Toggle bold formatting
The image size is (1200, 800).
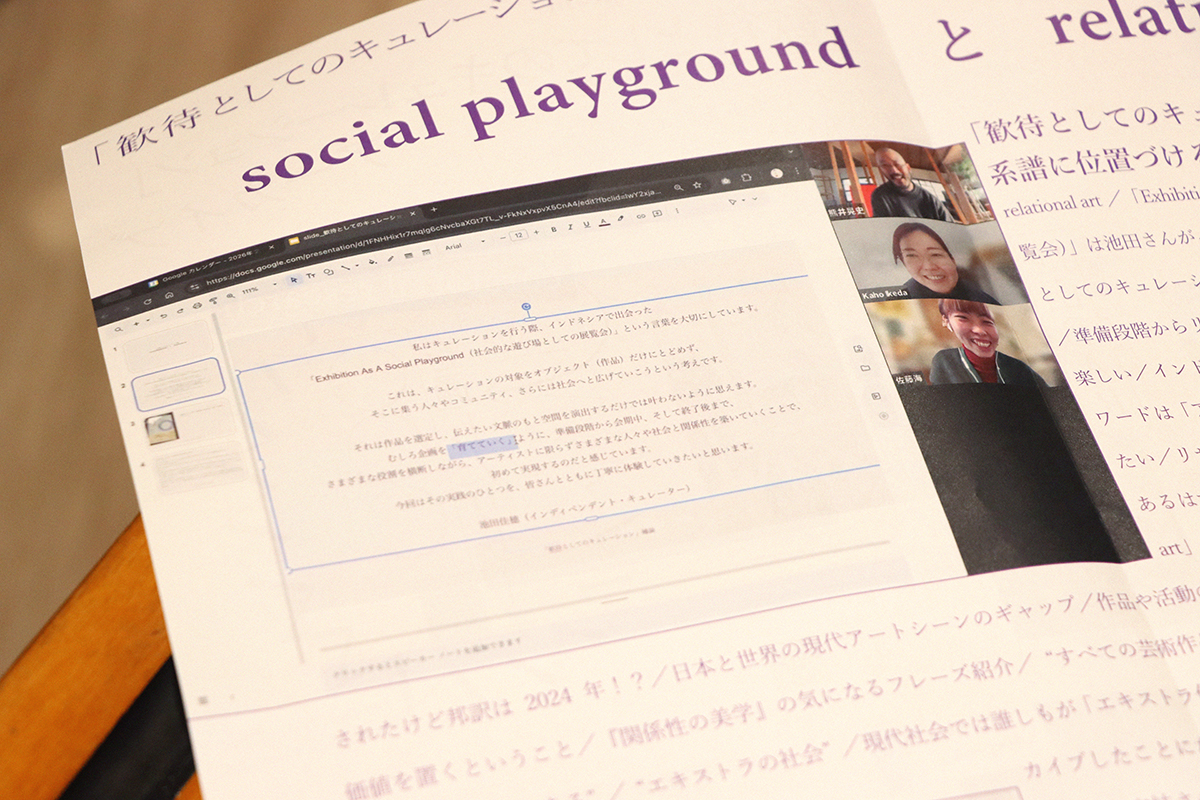(x=554, y=230)
